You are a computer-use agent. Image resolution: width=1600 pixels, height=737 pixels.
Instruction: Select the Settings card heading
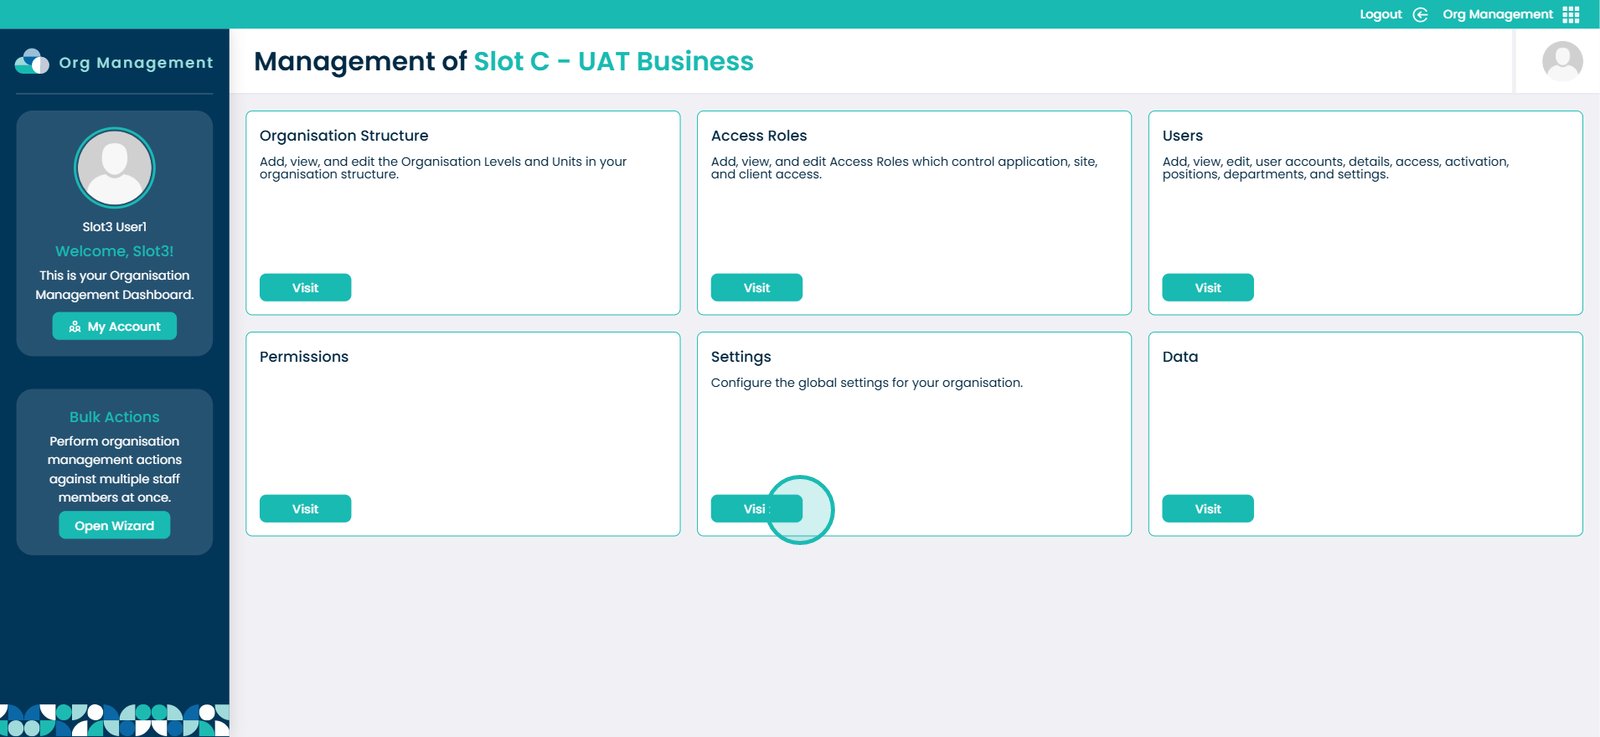click(741, 357)
